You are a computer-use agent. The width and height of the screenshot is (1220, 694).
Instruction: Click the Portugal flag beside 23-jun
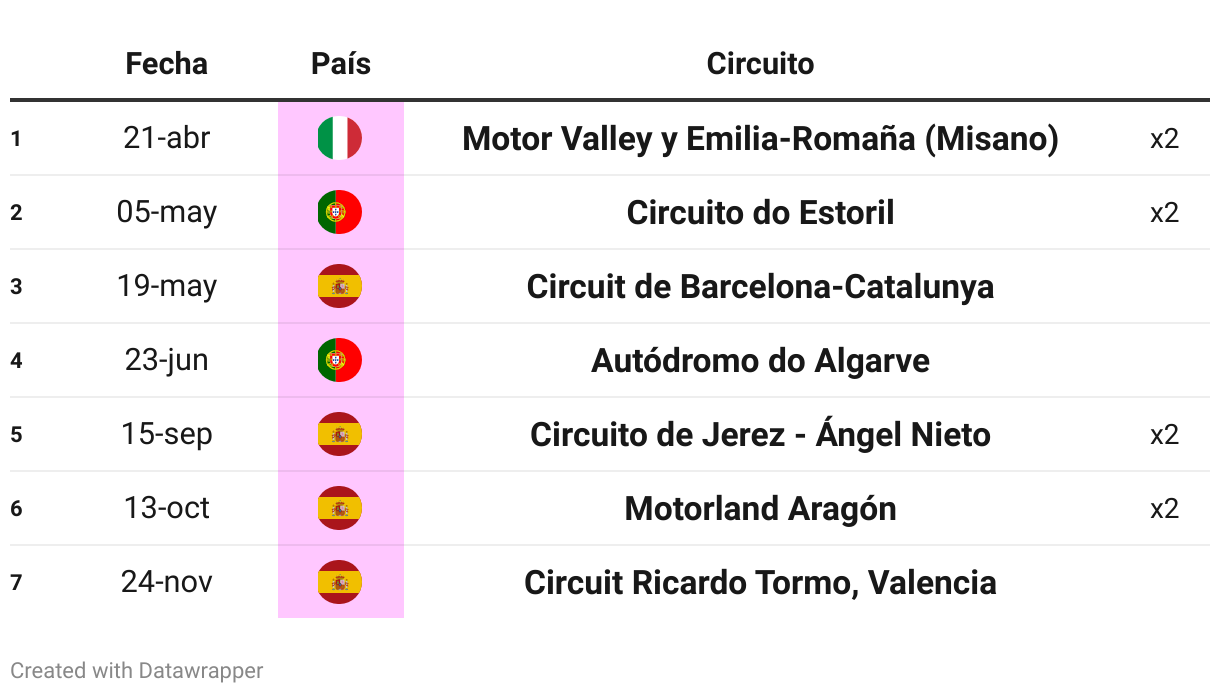340,360
